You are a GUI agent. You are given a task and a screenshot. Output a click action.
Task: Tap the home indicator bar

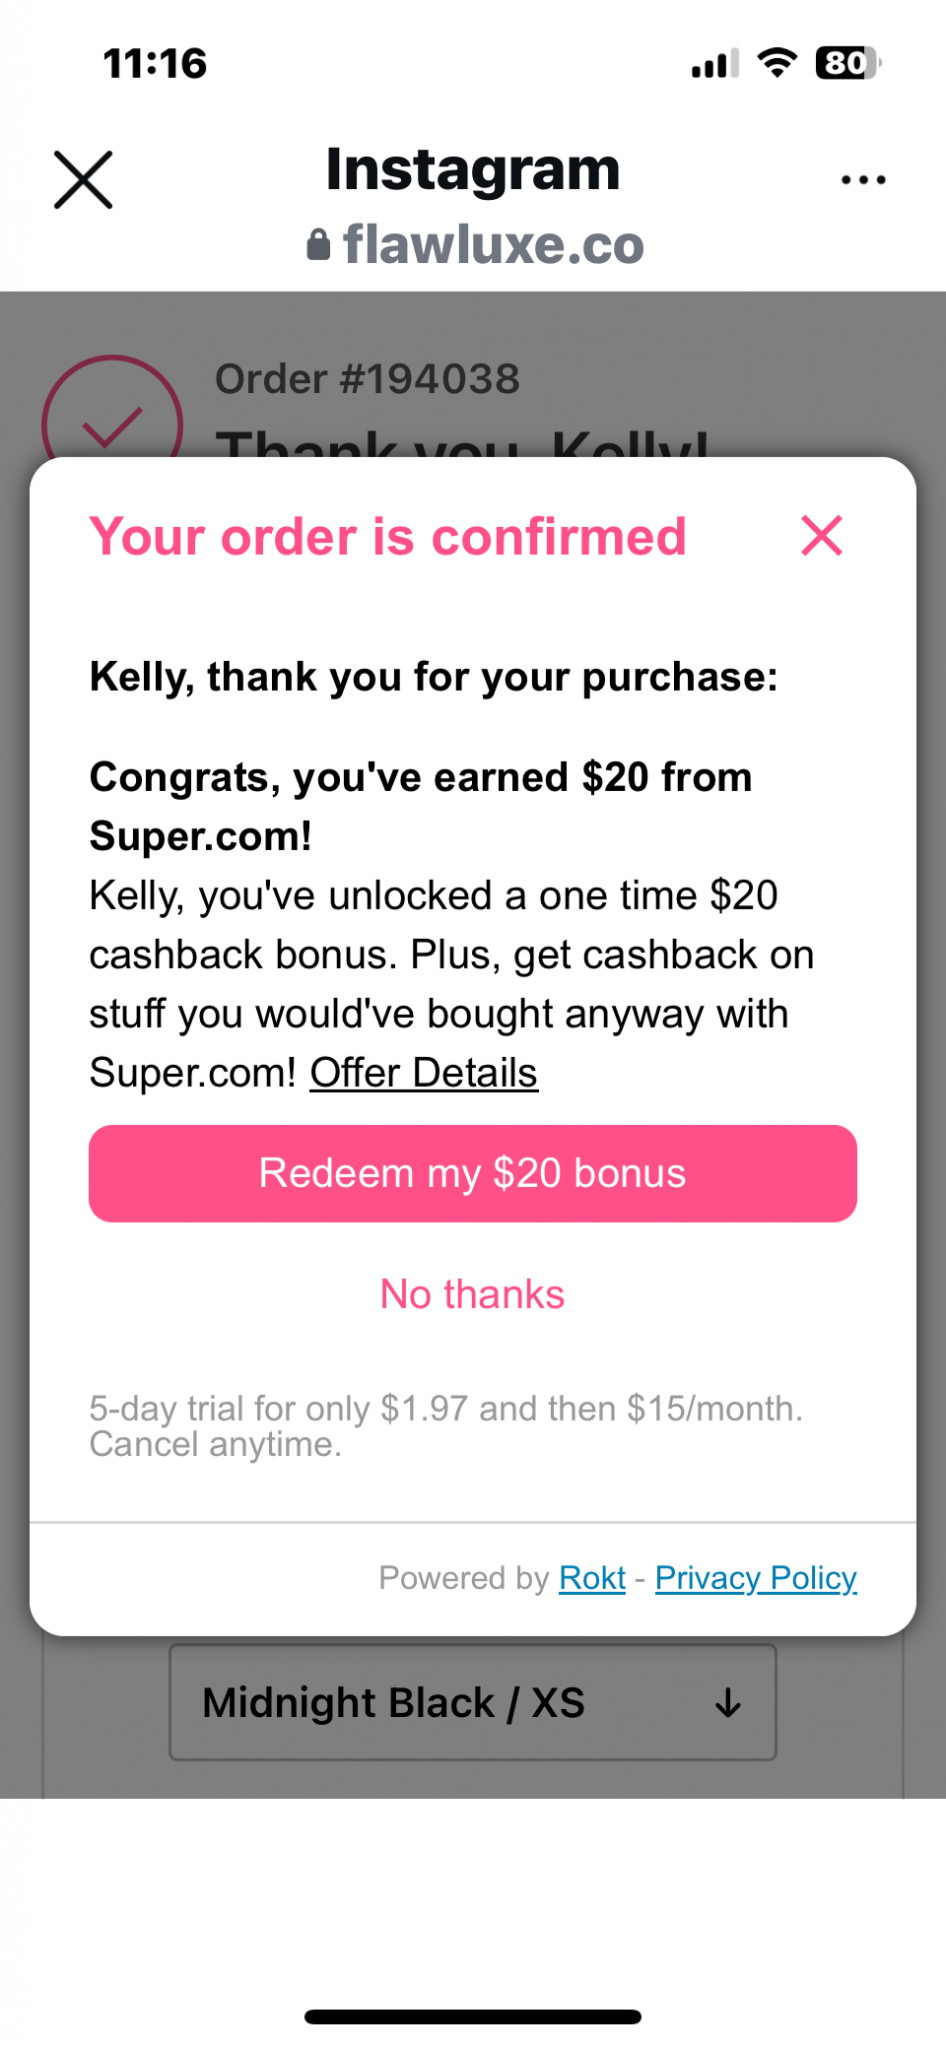(472, 2017)
